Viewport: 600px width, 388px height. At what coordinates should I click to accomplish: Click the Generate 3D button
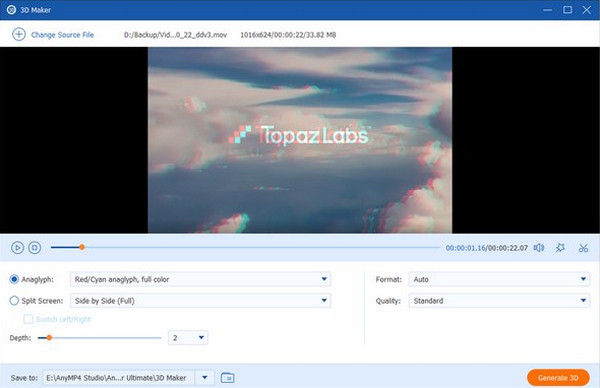pos(558,378)
